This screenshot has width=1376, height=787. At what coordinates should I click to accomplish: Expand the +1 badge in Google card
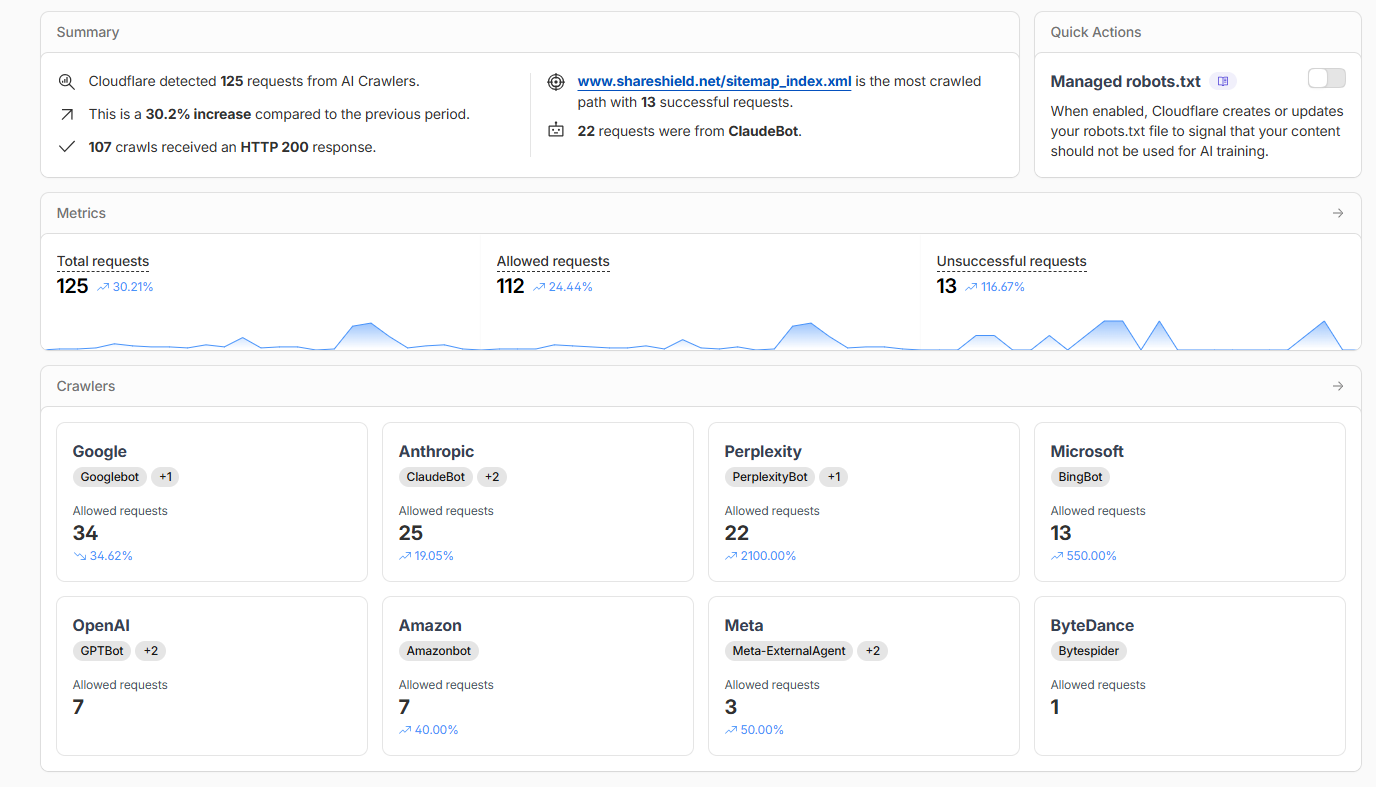(166, 477)
